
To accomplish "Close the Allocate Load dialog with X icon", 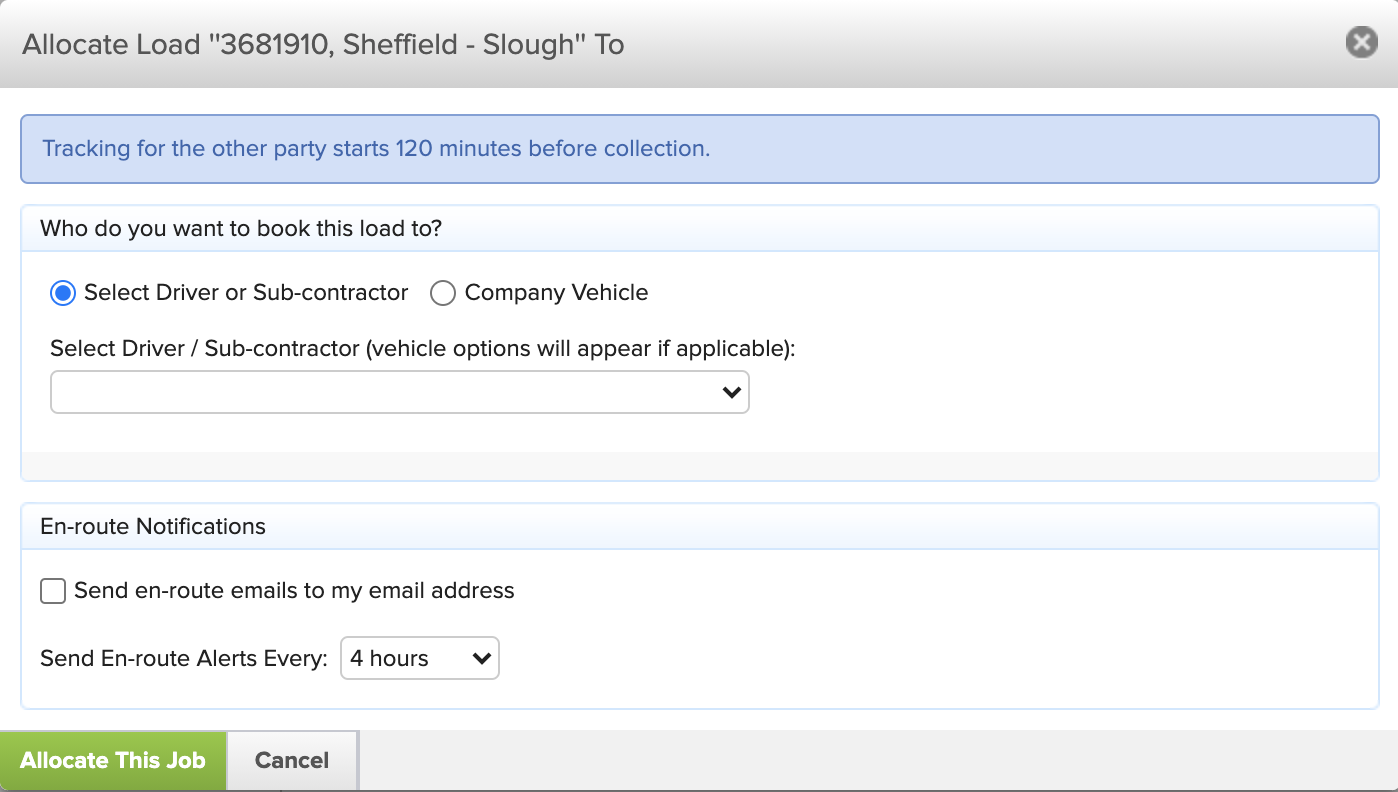I will (x=1361, y=42).
